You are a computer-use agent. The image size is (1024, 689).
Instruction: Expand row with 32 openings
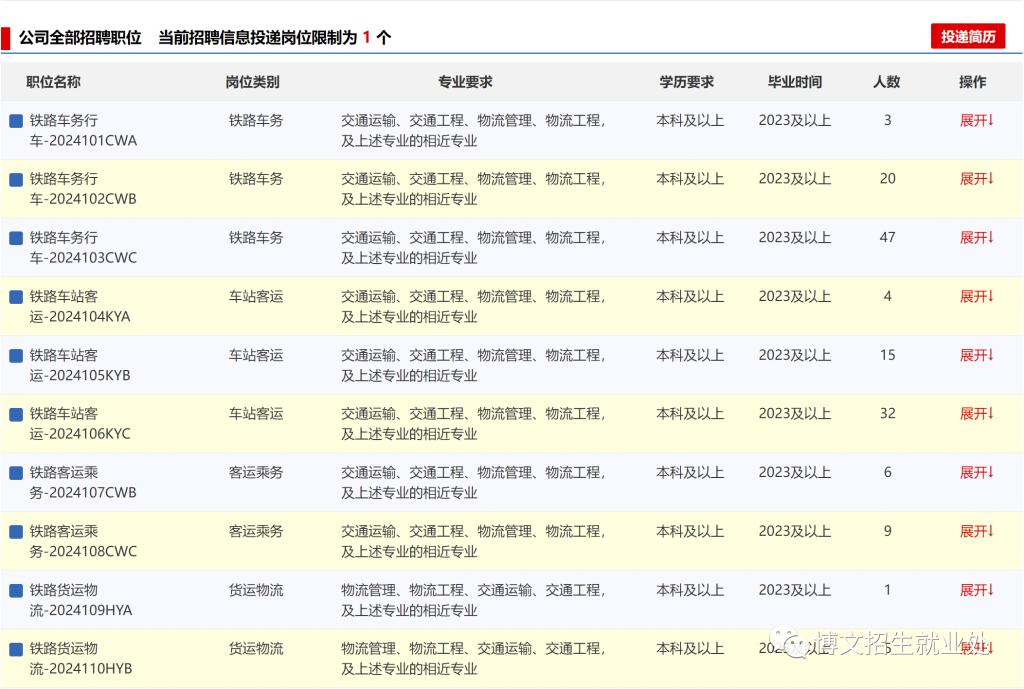tap(976, 414)
